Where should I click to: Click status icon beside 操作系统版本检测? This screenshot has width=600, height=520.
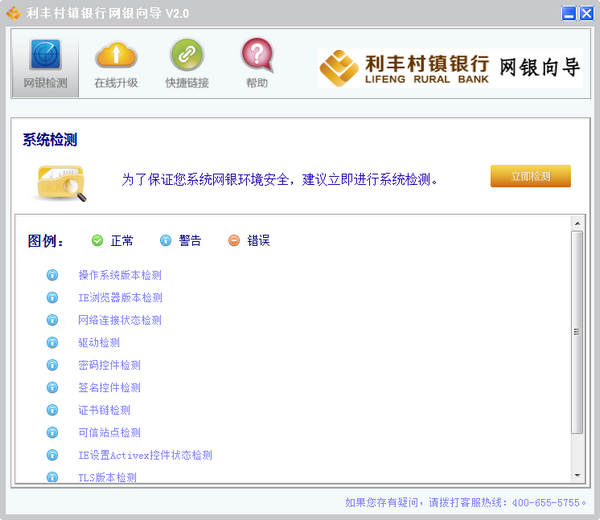(x=52, y=275)
